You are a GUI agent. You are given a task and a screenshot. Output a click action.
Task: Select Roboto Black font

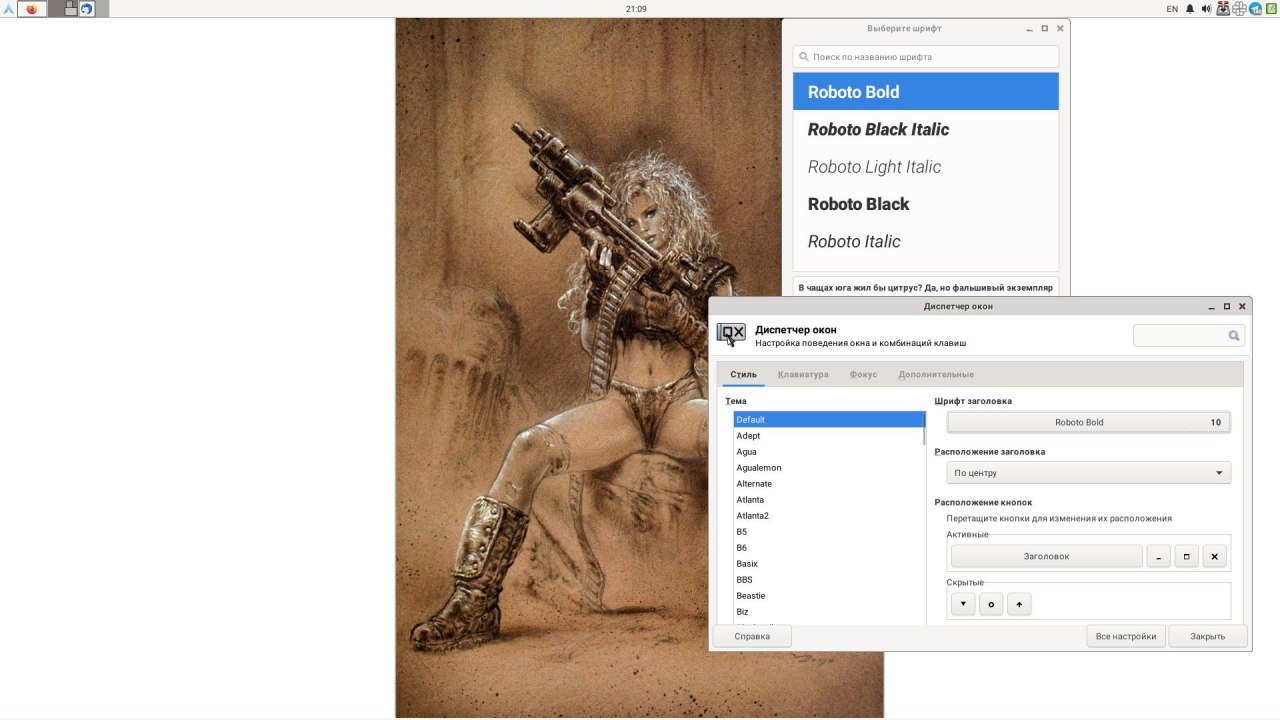[x=926, y=204]
